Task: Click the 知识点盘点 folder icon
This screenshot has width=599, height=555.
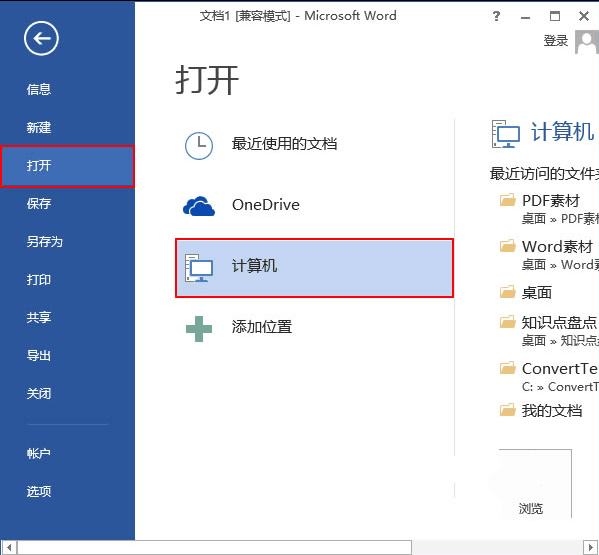Action: tap(508, 322)
